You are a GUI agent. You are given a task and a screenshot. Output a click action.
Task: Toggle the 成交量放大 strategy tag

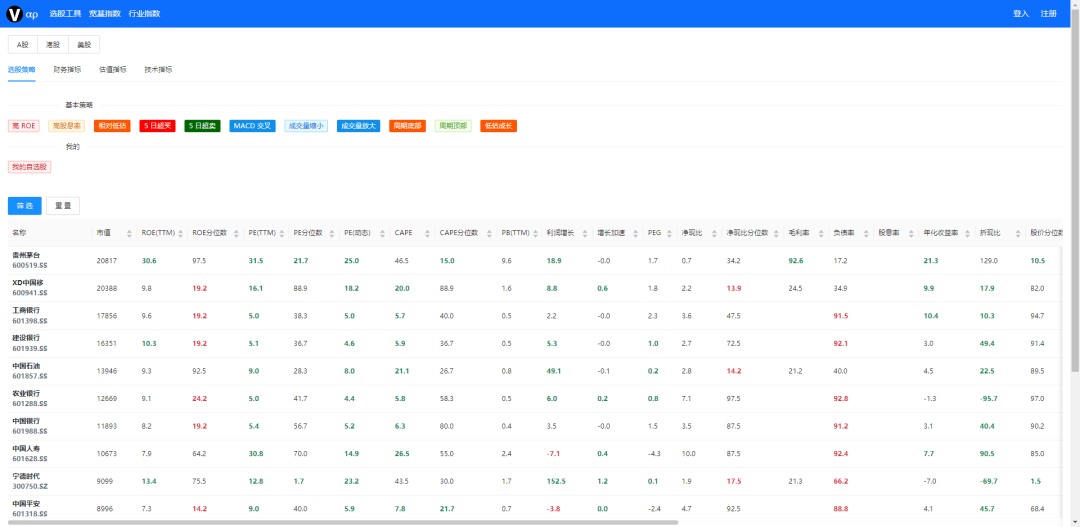pos(358,126)
